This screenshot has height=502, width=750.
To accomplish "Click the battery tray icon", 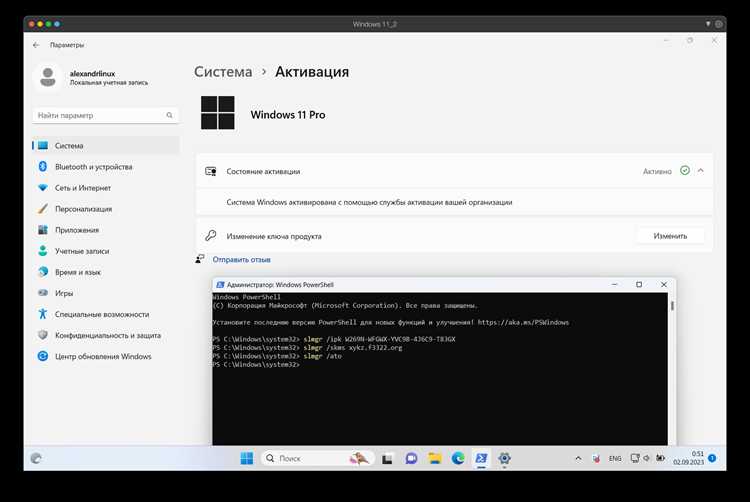I will (661, 458).
